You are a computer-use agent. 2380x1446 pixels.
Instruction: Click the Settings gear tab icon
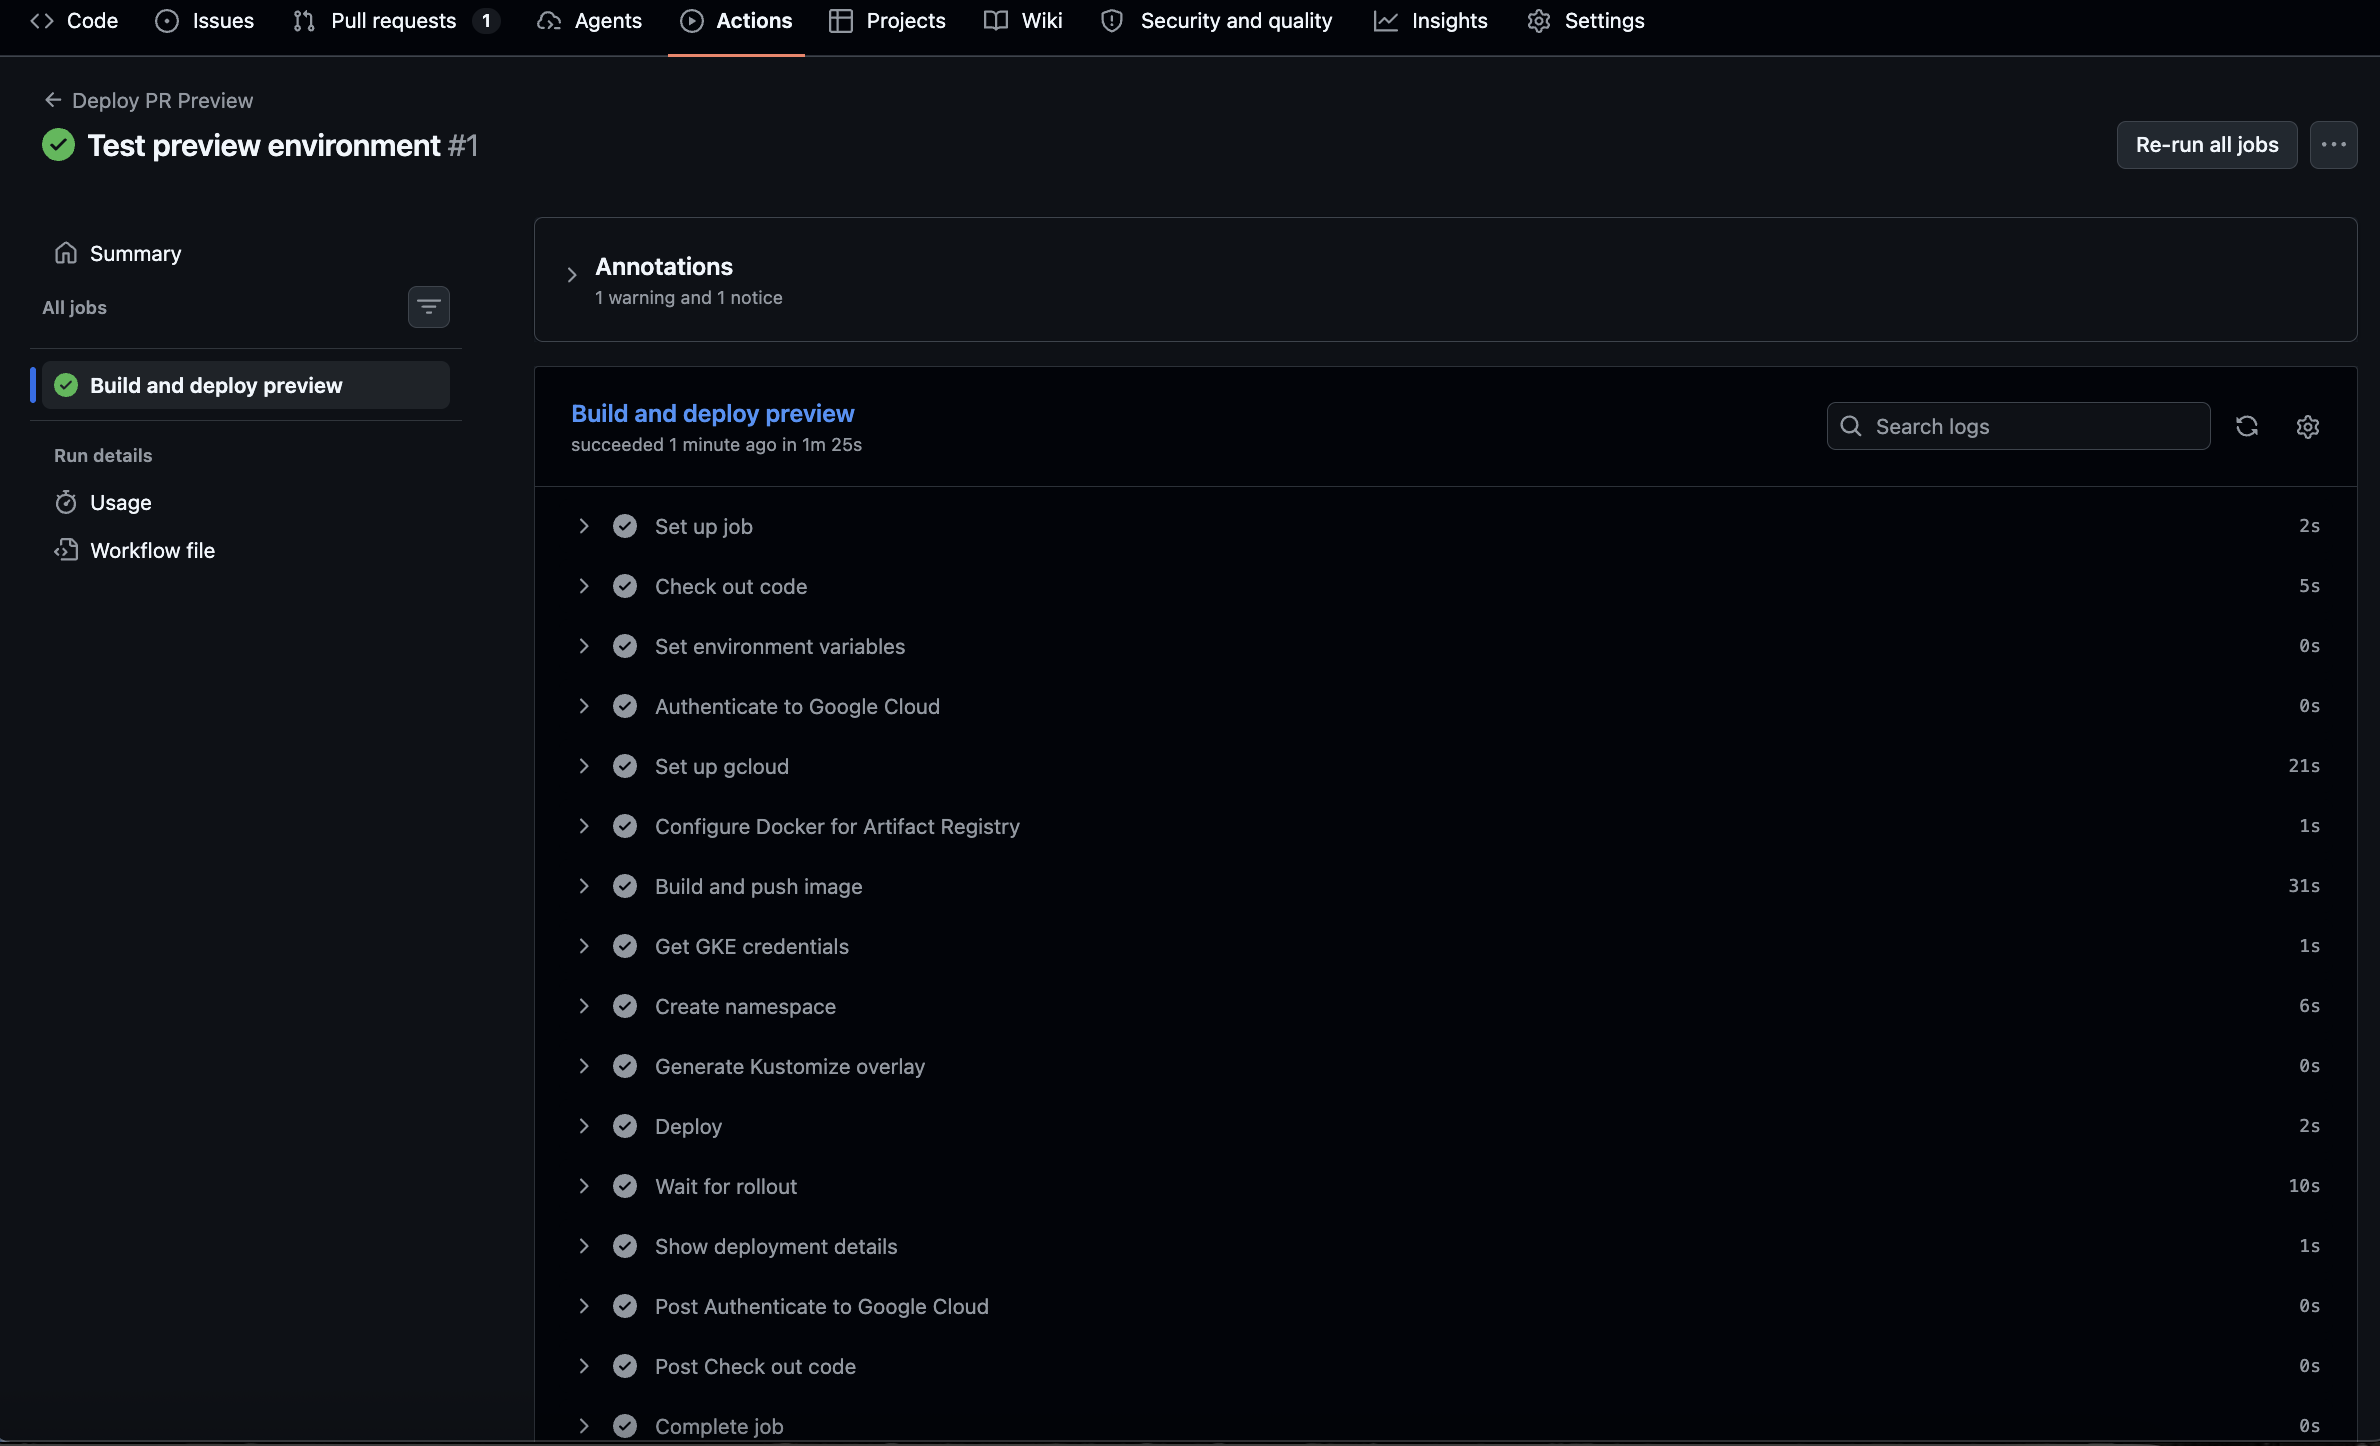pos(1539,21)
